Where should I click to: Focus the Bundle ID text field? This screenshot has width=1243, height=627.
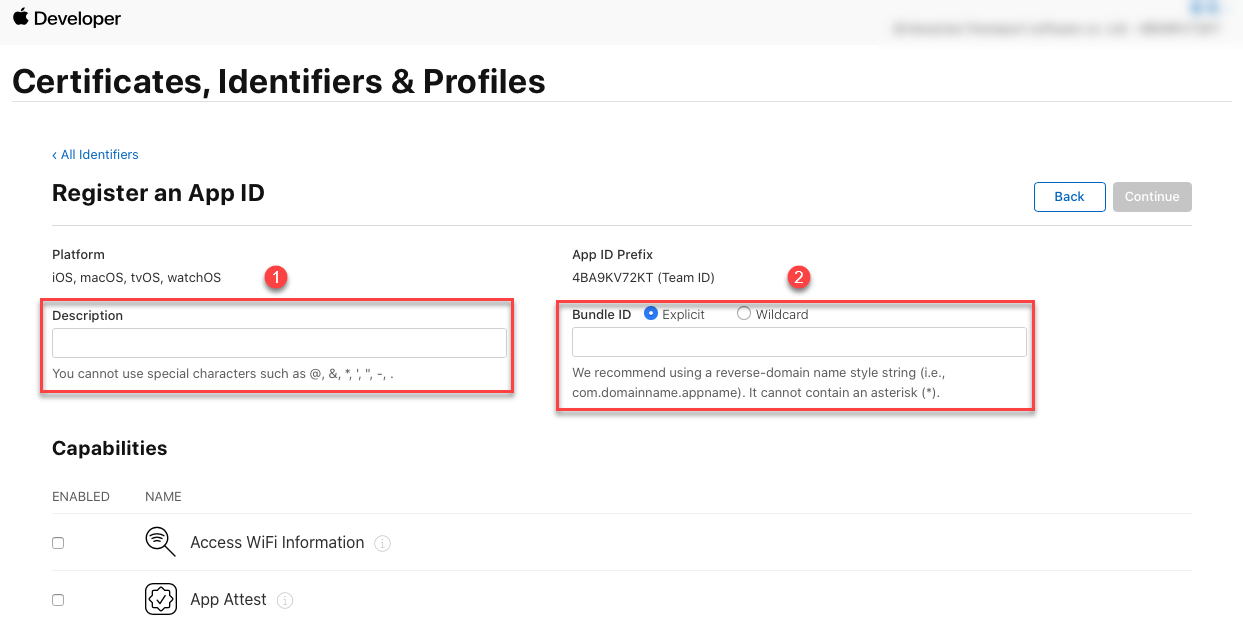coord(799,343)
